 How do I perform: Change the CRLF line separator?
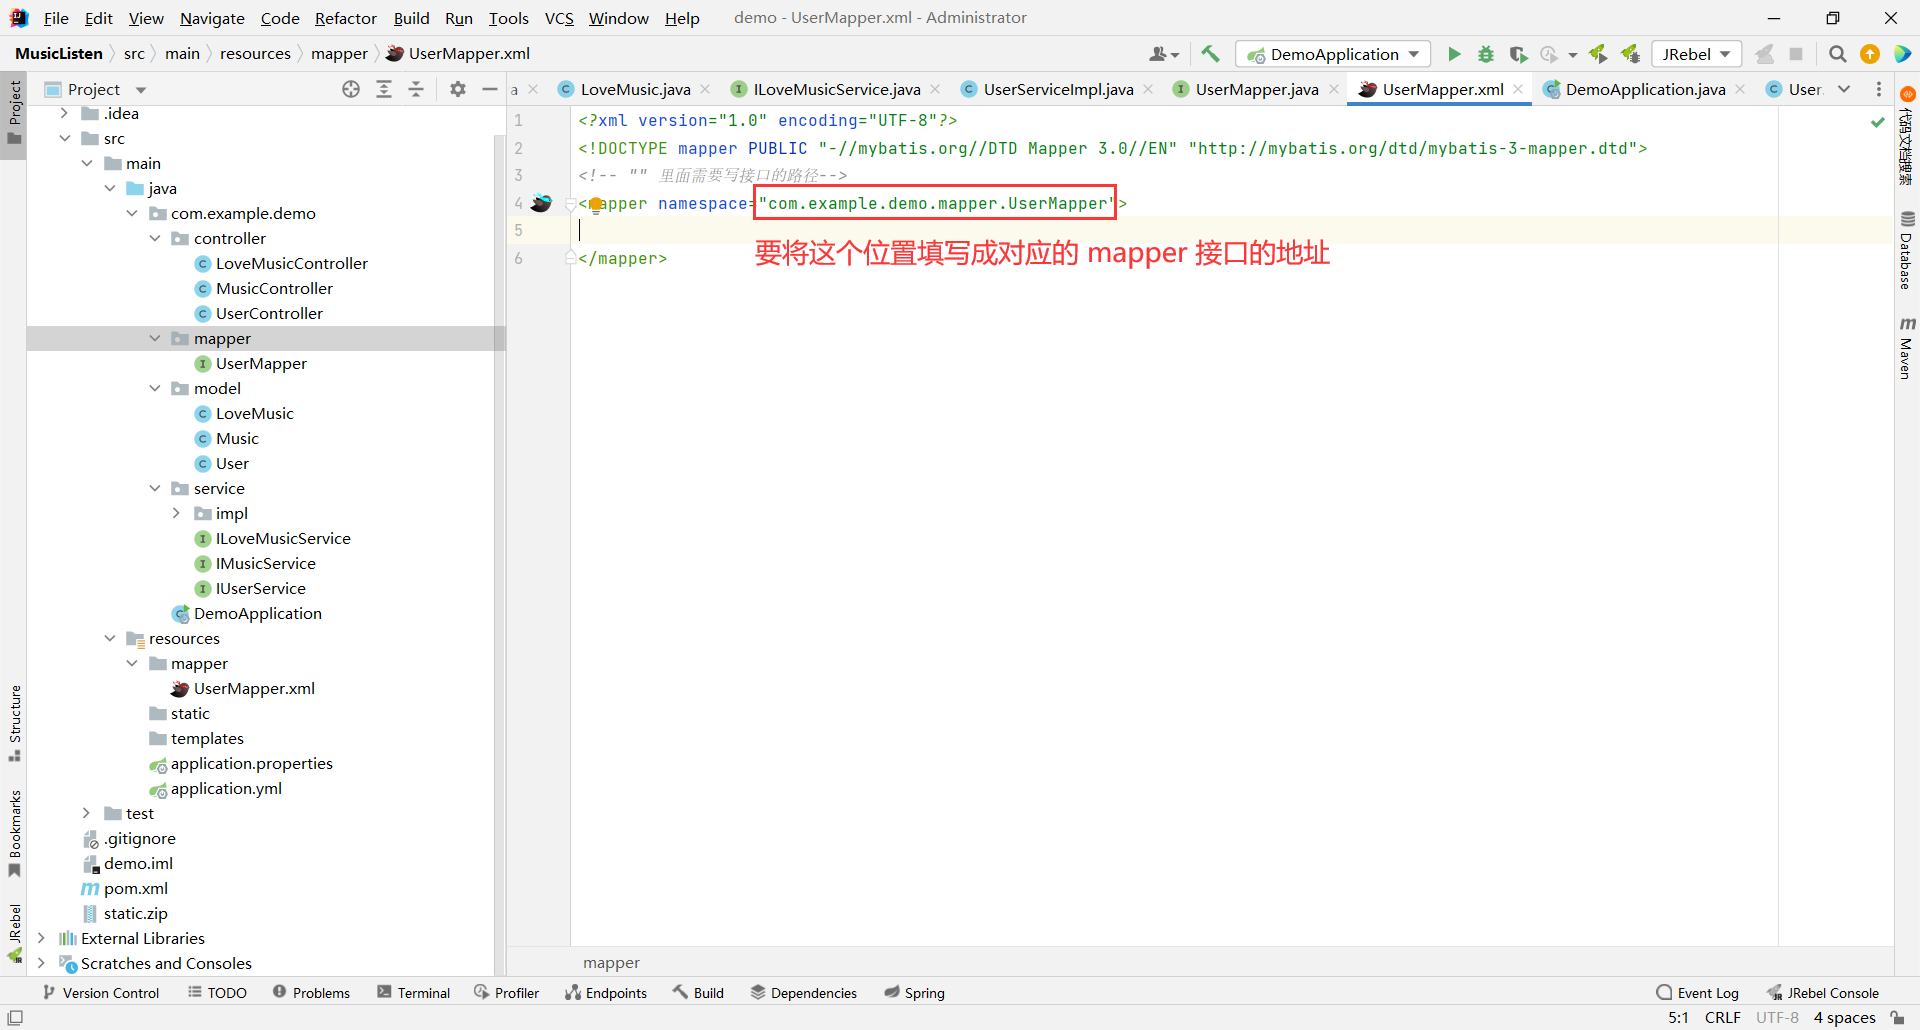[x=1722, y=1018]
